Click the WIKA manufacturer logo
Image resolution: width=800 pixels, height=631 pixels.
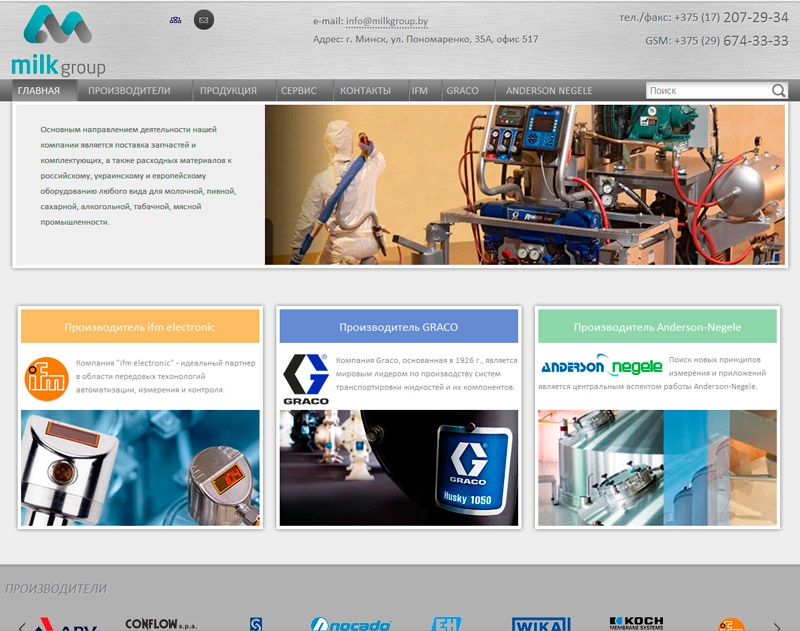541,624
